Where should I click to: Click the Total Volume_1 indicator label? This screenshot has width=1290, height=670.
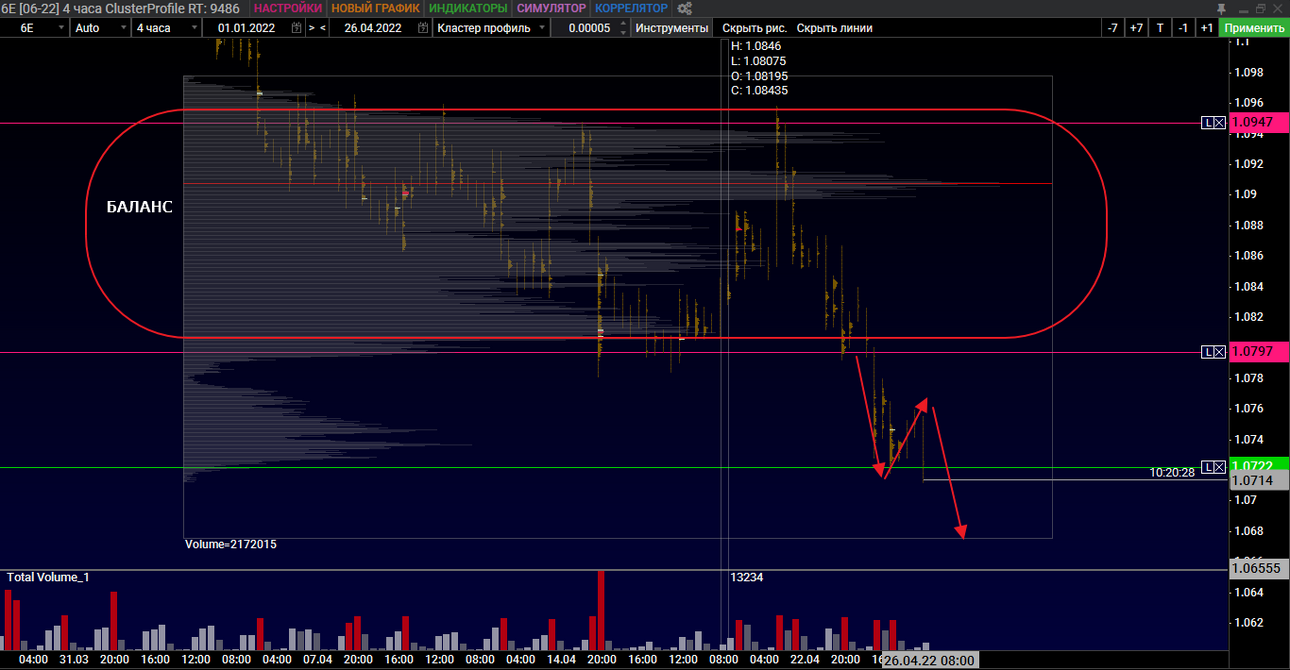tap(48, 577)
